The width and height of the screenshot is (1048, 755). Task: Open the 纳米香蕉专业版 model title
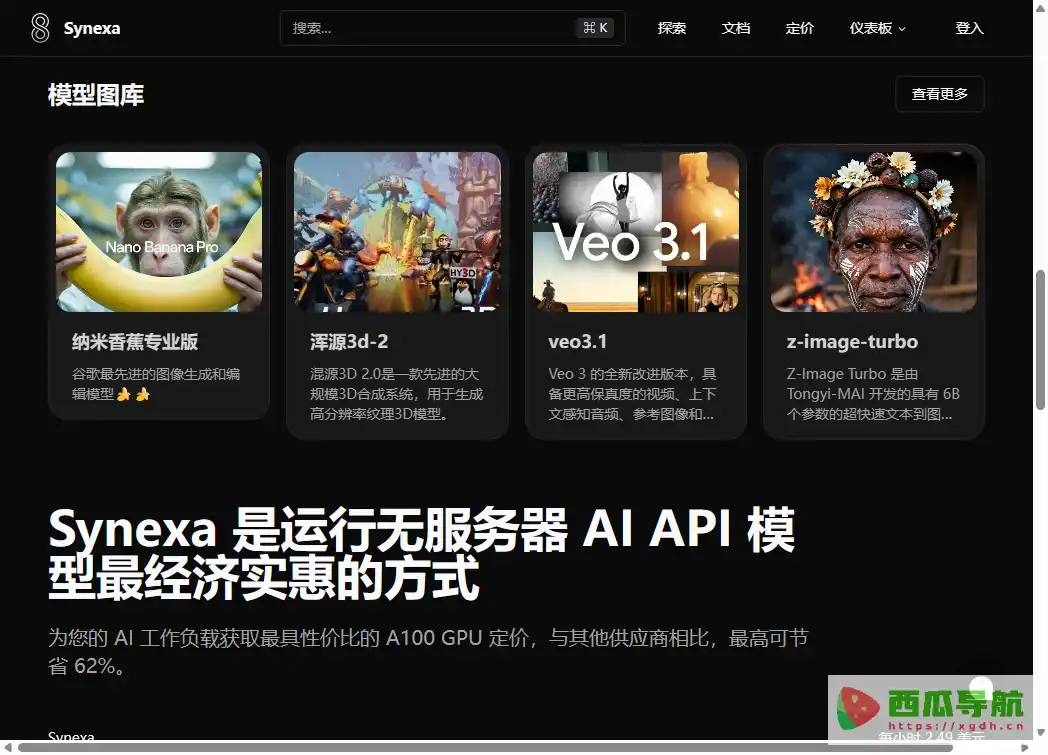point(135,341)
